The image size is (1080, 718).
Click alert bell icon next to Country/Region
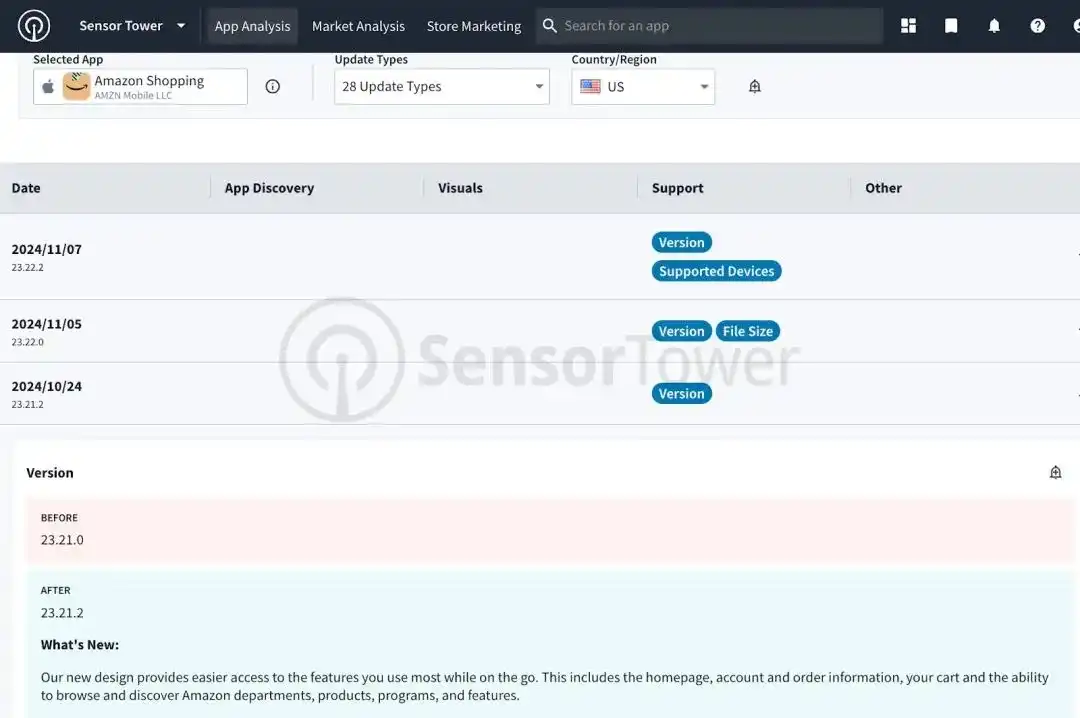[x=755, y=86]
